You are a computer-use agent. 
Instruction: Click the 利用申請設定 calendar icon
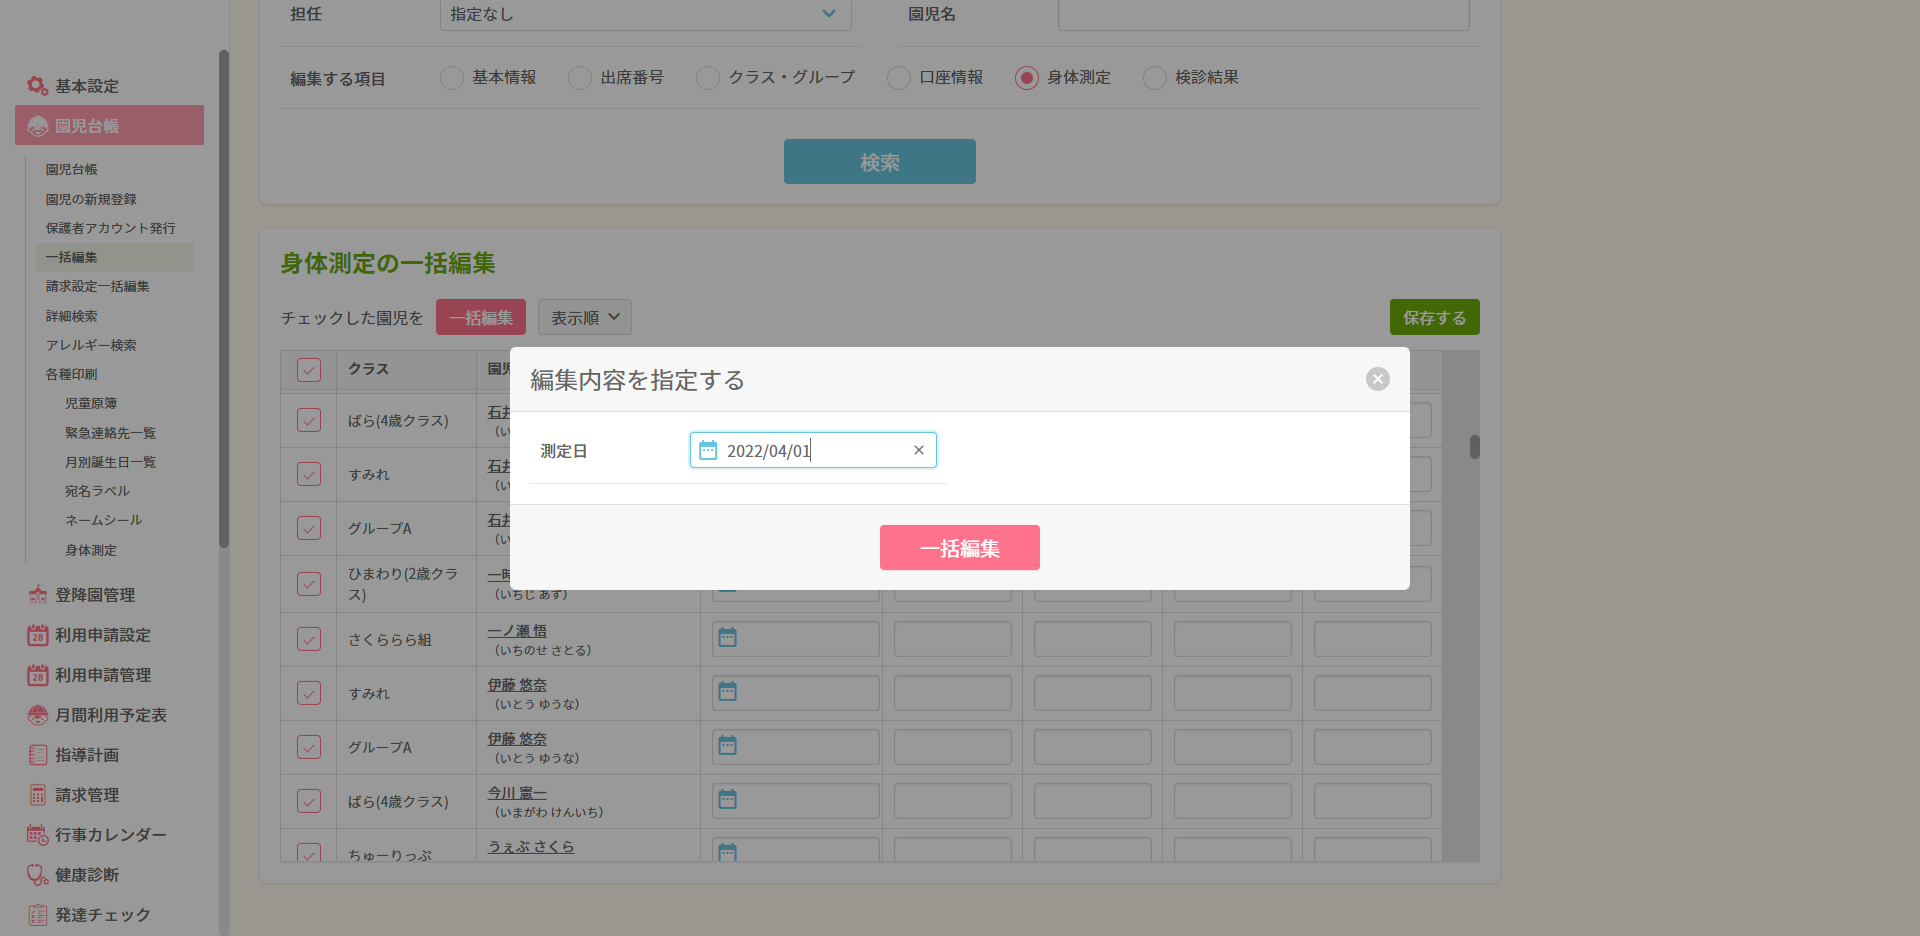[38, 635]
